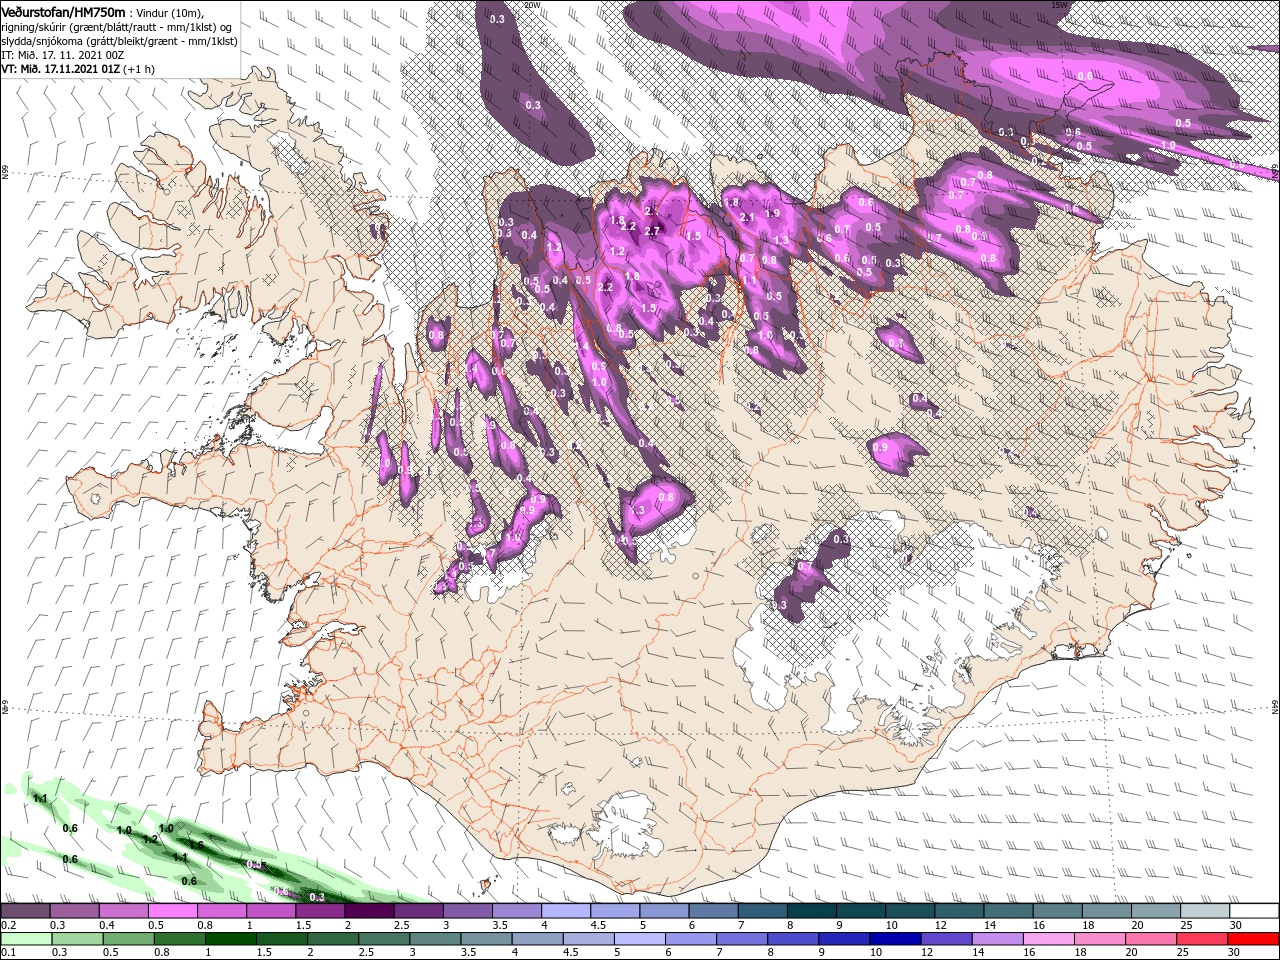Click the "15W" longitude label at top edge
The width and height of the screenshot is (1280, 960).
coord(1059,5)
